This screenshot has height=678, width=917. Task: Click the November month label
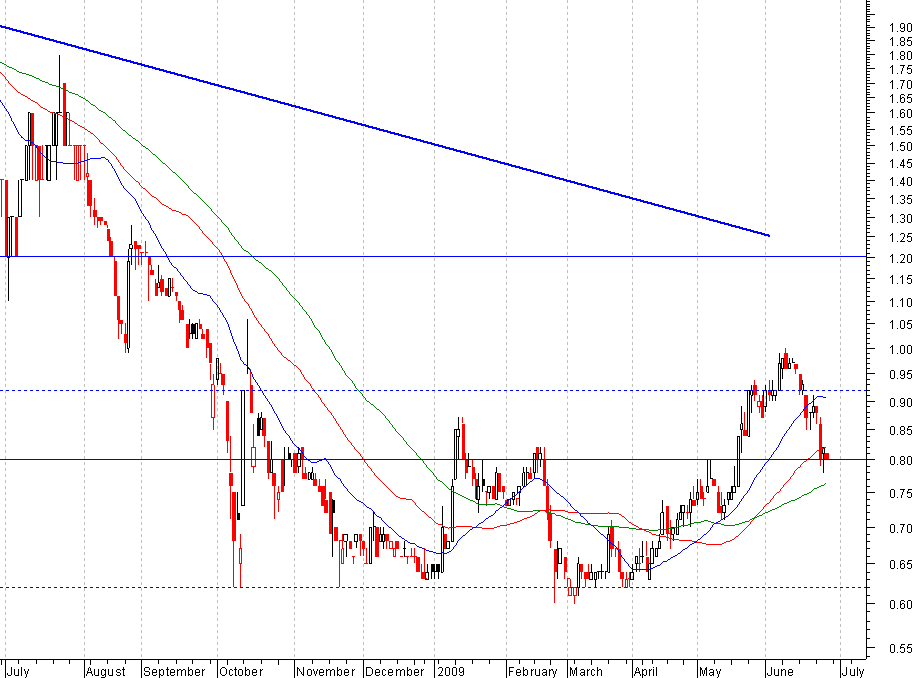pos(326,671)
